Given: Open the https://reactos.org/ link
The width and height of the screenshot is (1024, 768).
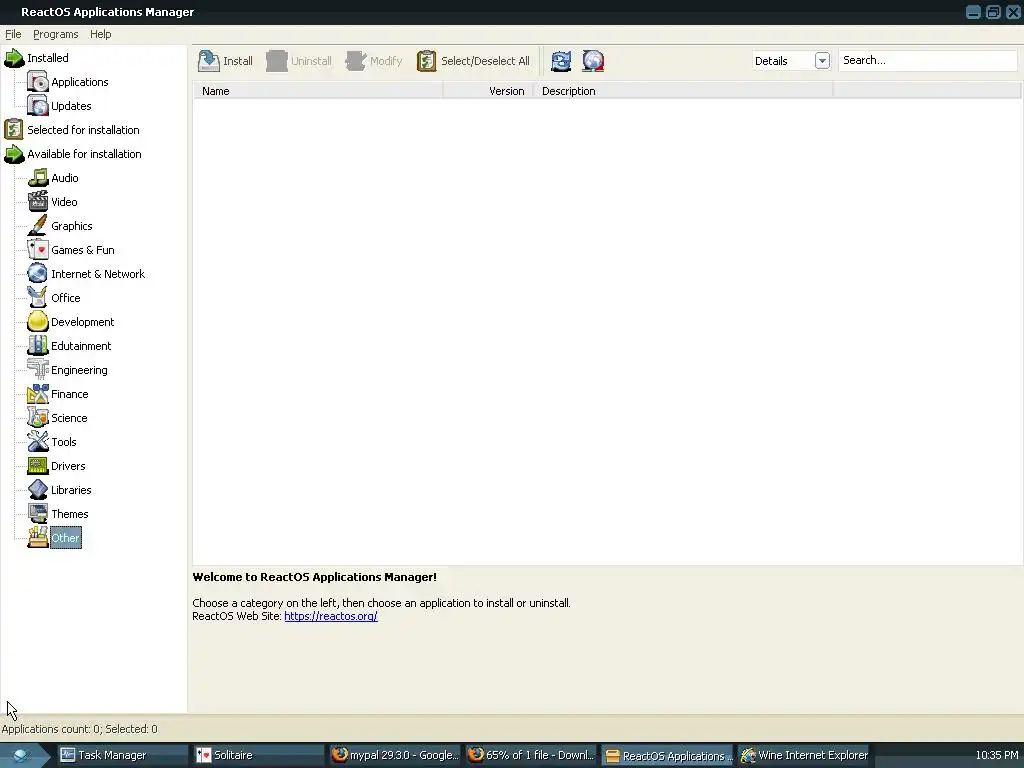Looking at the screenshot, I should click(x=330, y=616).
